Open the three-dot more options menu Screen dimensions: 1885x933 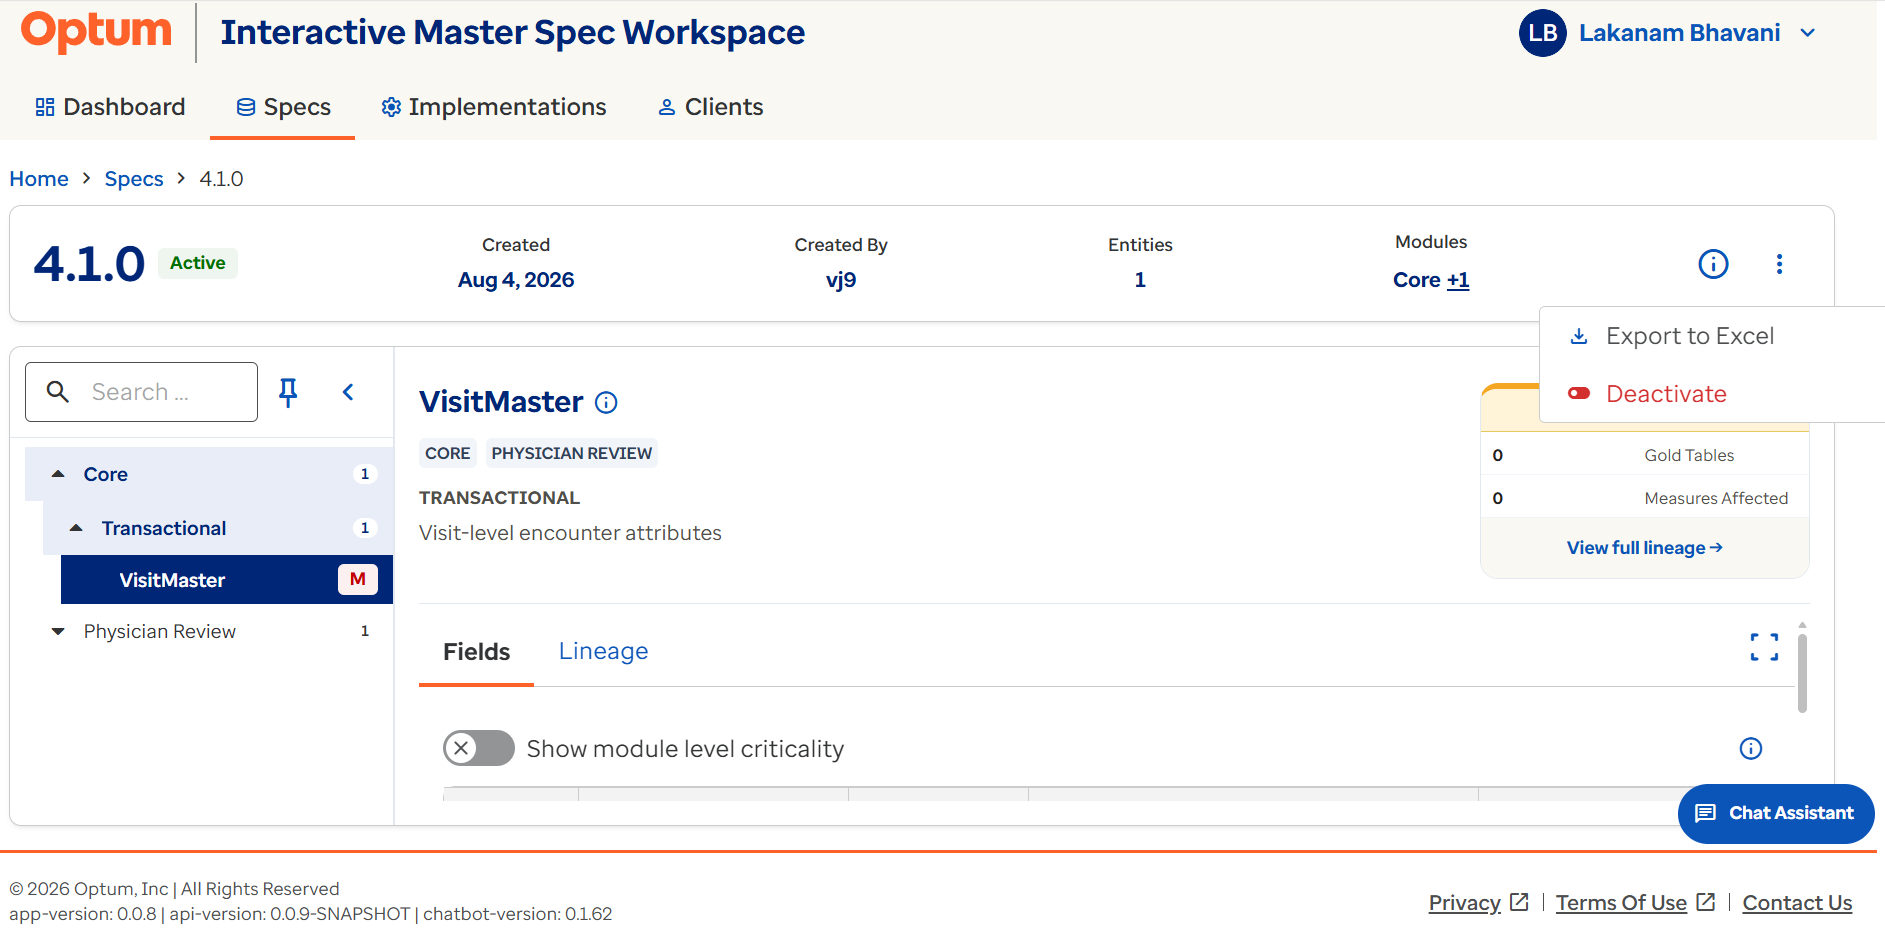pyautogui.click(x=1779, y=264)
